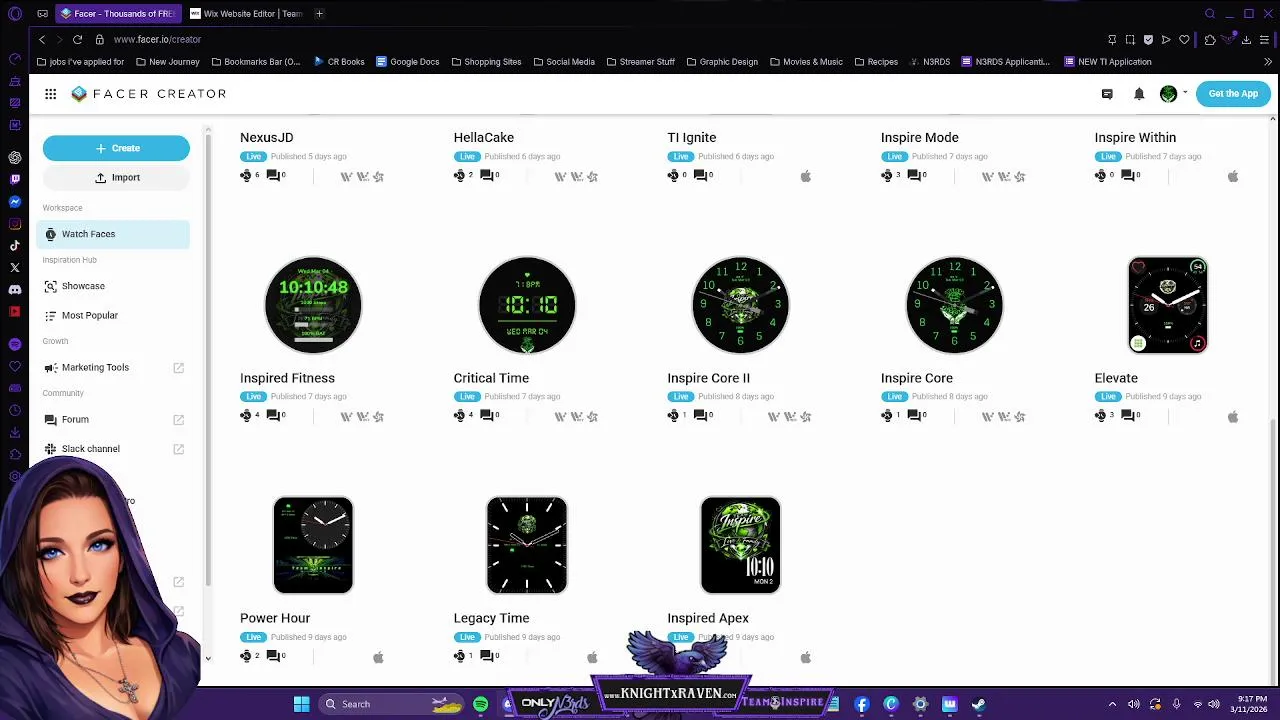
Task: Open the Google Docs bookmark
Action: [x=407, y=62]
